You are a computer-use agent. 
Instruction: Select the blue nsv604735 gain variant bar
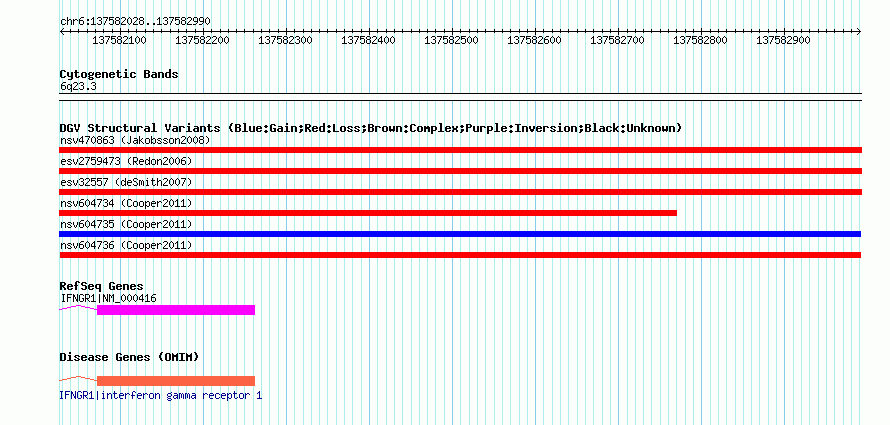460,234
